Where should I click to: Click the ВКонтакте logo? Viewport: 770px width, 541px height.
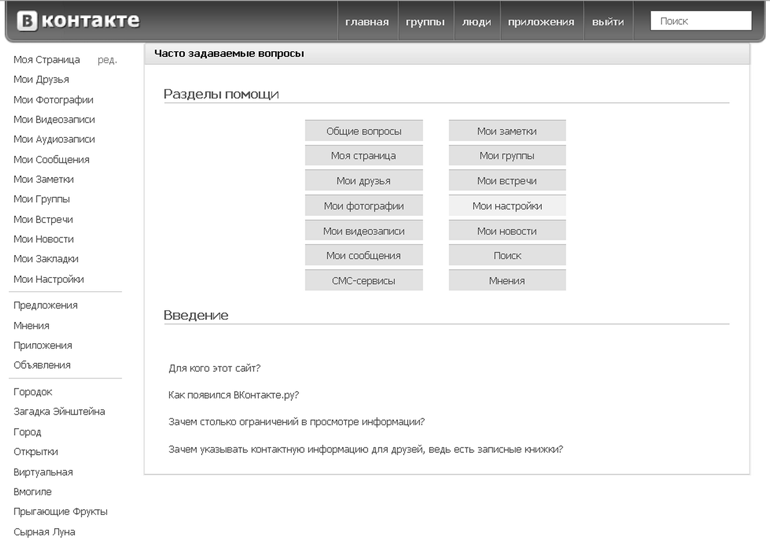(x=78, y=21)
